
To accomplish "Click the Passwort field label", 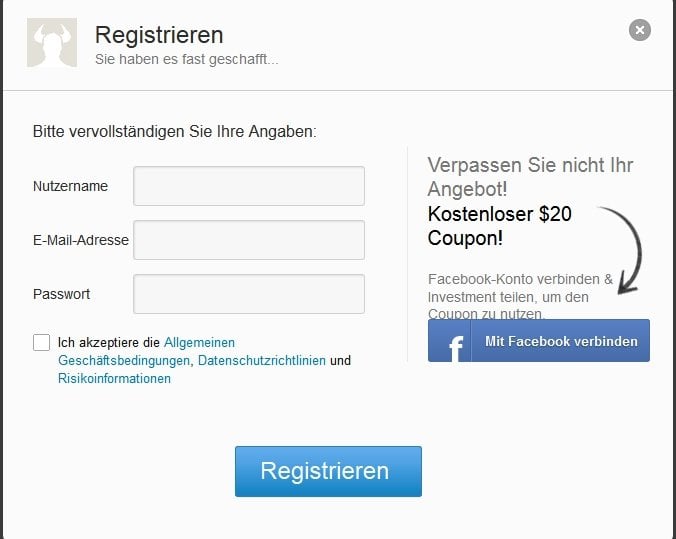I will (61, 294).
